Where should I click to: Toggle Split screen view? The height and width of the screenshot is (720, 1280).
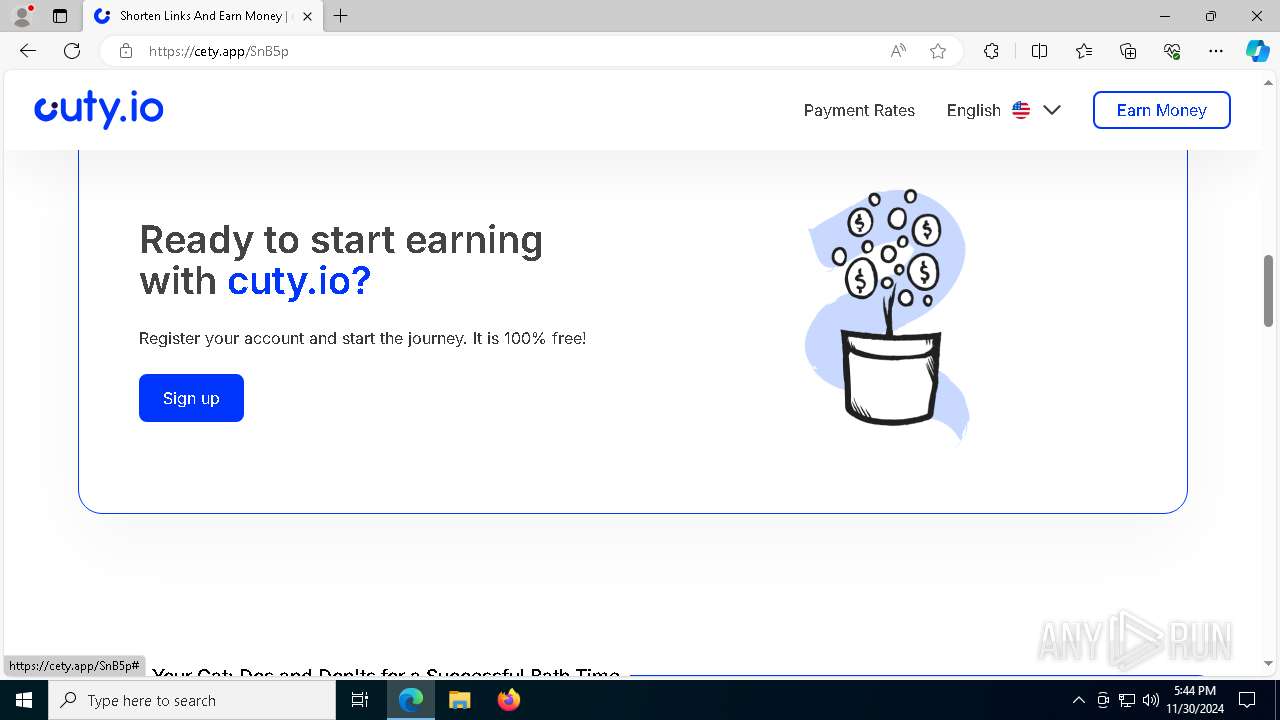tap(1039, 51)
